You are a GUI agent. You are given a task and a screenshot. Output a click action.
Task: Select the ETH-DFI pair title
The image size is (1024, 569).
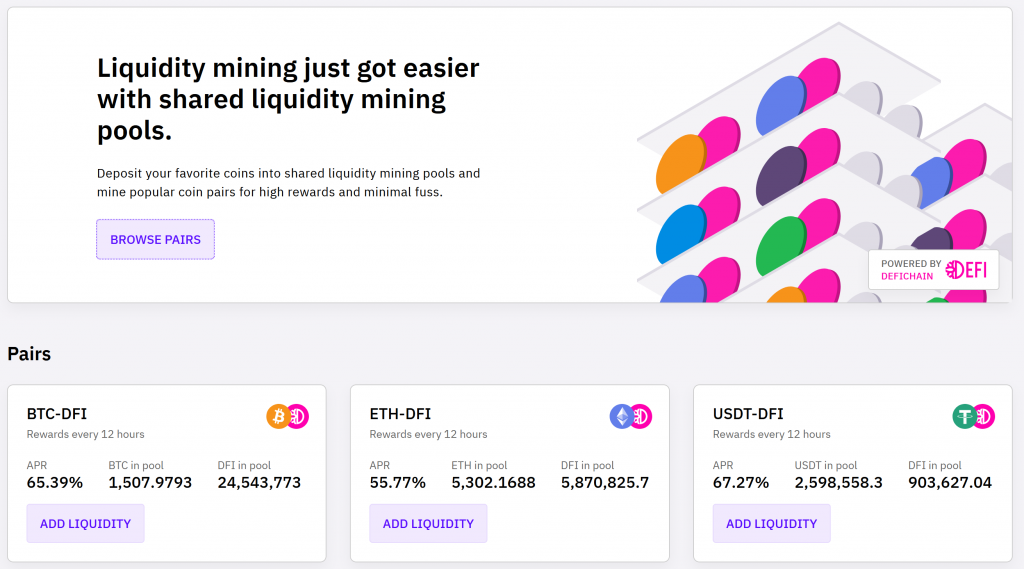click(400, 414)
